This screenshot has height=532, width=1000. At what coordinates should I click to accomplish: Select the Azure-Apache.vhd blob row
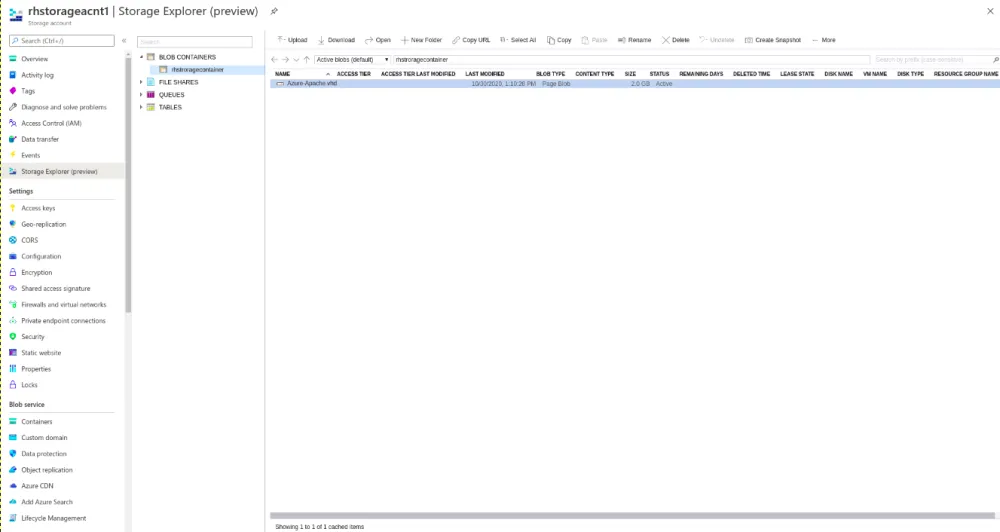click(635, 84)
